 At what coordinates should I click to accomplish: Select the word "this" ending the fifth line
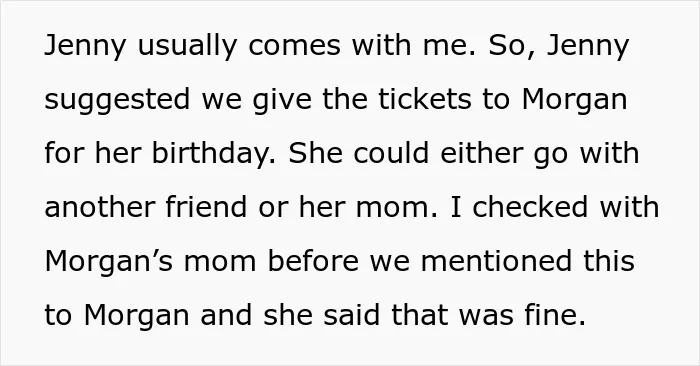609,261
